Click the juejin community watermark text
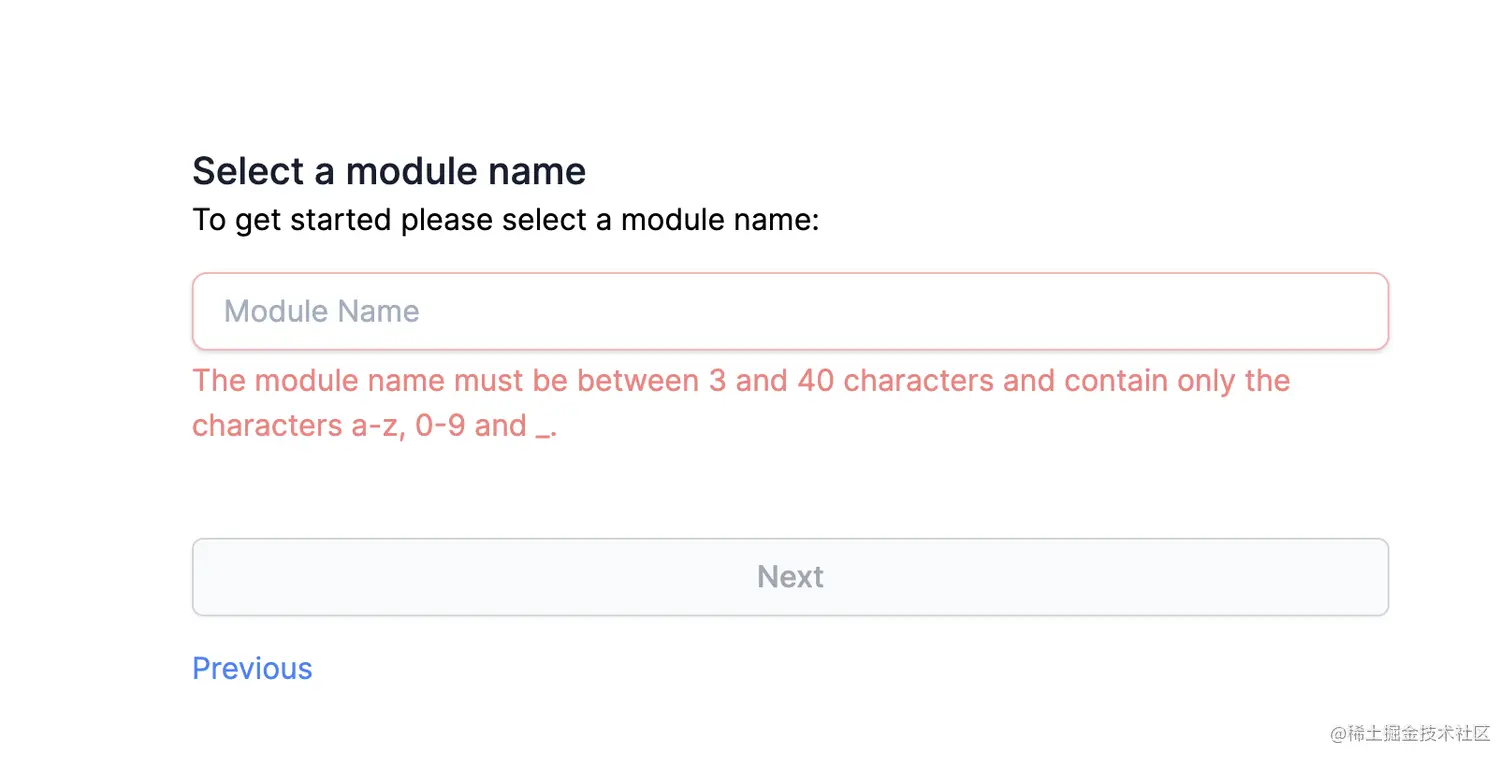The width and height of the screenshot is (1512, 765). click(x=1410, y=733)
